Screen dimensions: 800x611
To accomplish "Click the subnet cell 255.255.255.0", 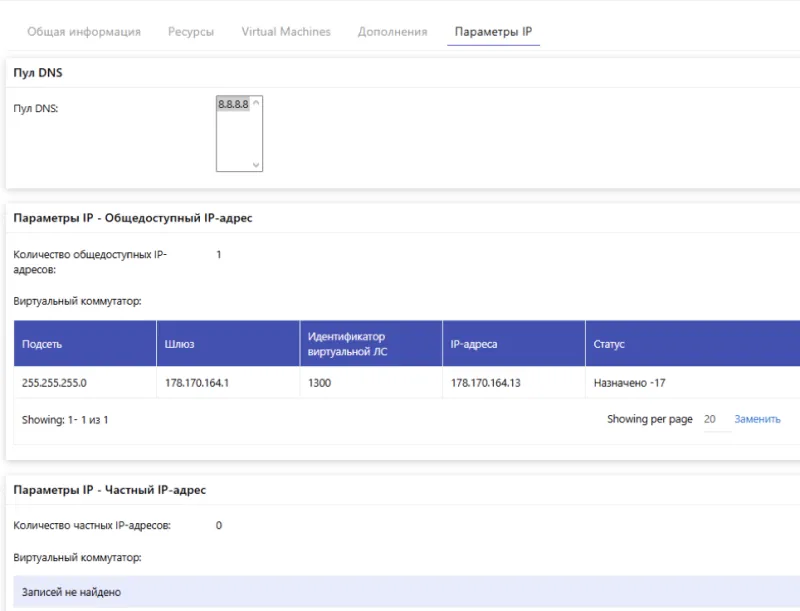I will click(x=54, y=382).
